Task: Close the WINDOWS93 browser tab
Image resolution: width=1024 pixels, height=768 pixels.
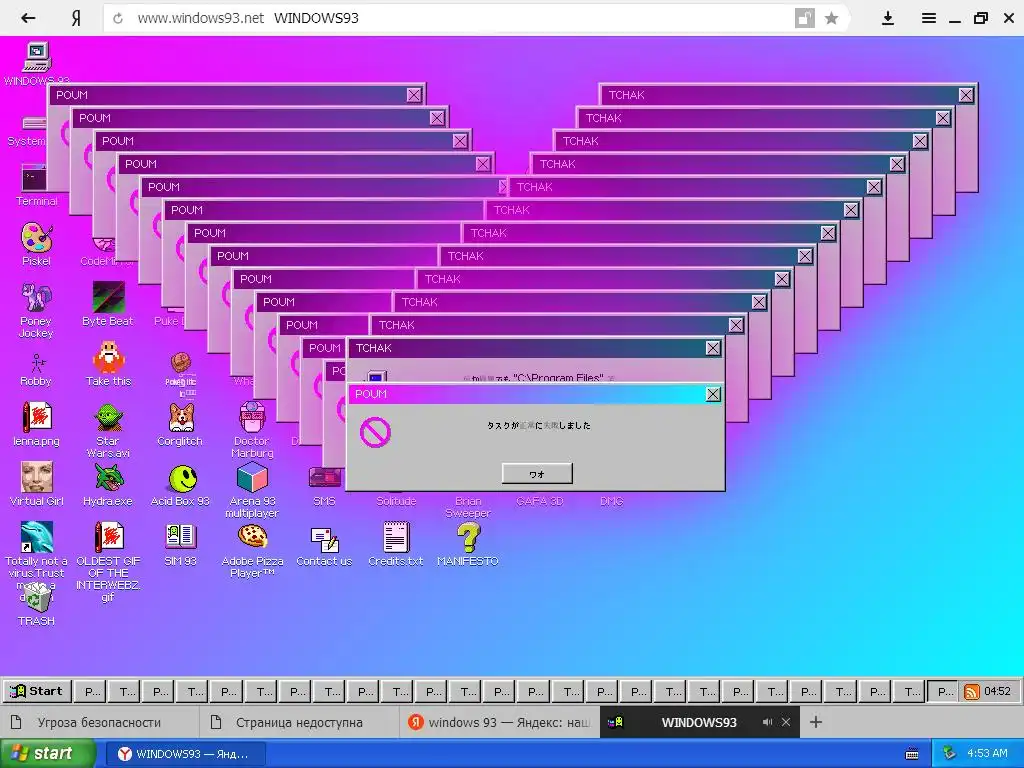Action: (x=786, y=722)
